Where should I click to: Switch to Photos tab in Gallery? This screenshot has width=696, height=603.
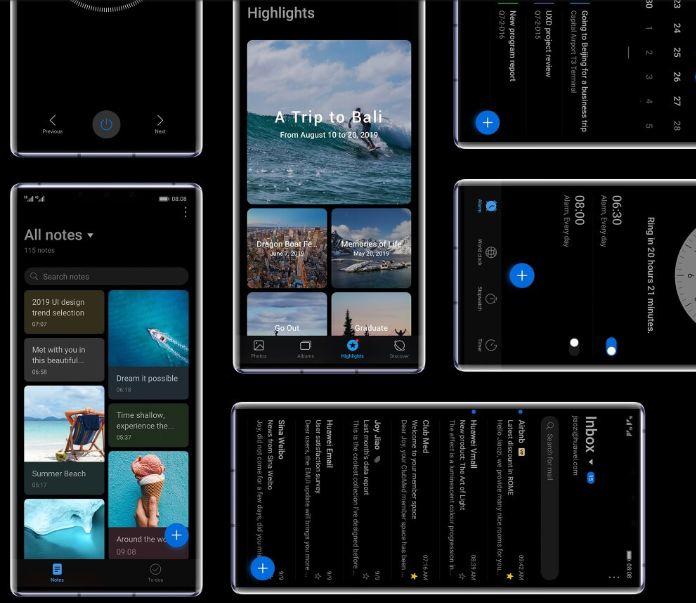tap(259, 349)
